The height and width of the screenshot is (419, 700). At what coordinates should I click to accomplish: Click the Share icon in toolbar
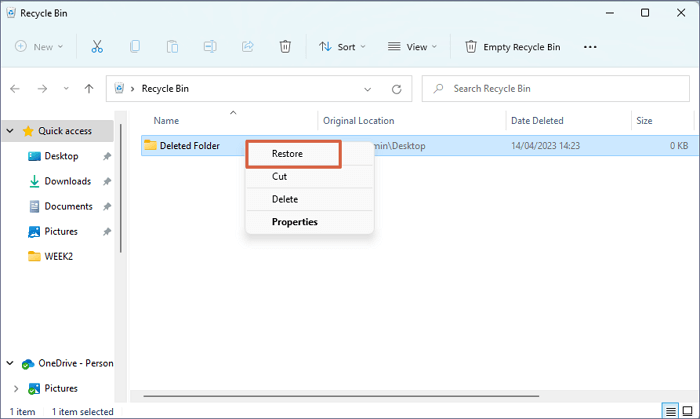point(247,47)
